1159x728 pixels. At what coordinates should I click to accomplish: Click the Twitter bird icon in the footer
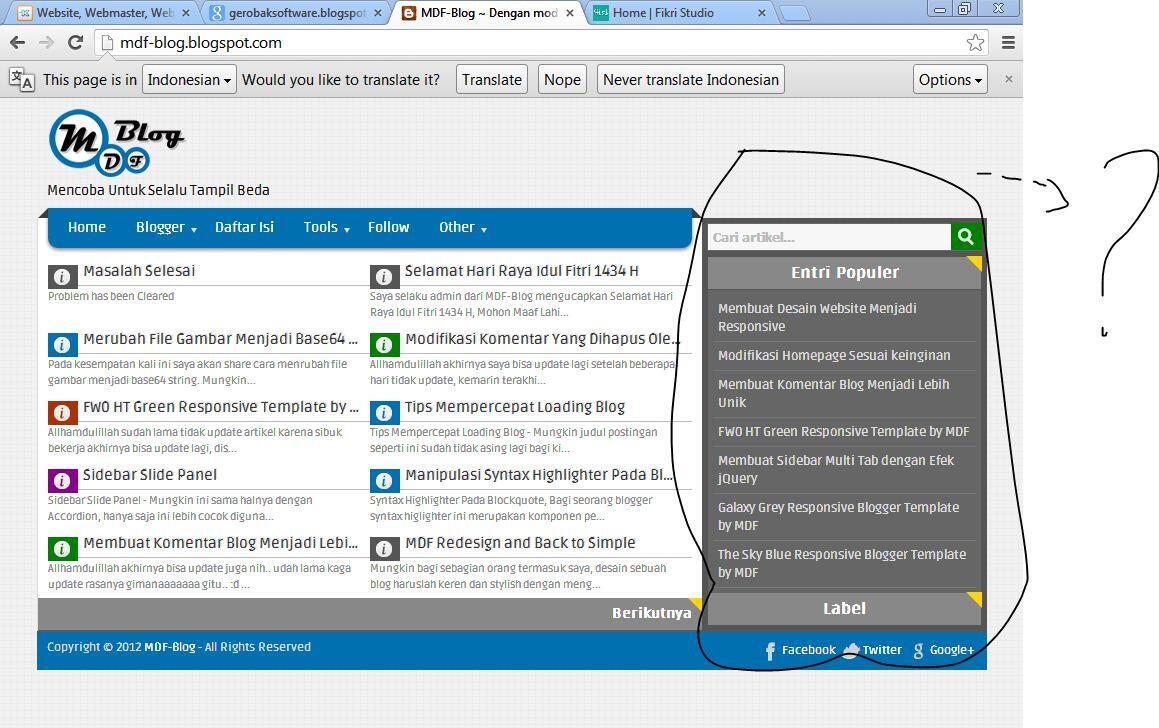851,650
